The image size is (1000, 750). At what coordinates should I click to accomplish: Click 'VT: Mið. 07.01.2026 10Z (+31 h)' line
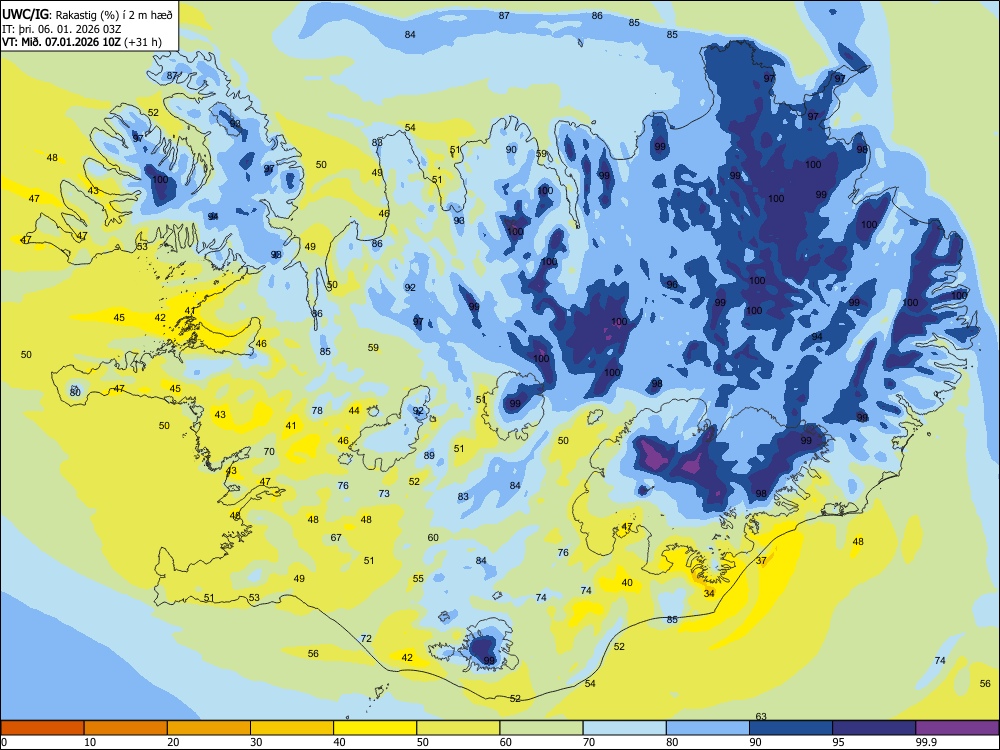(82, 43)
